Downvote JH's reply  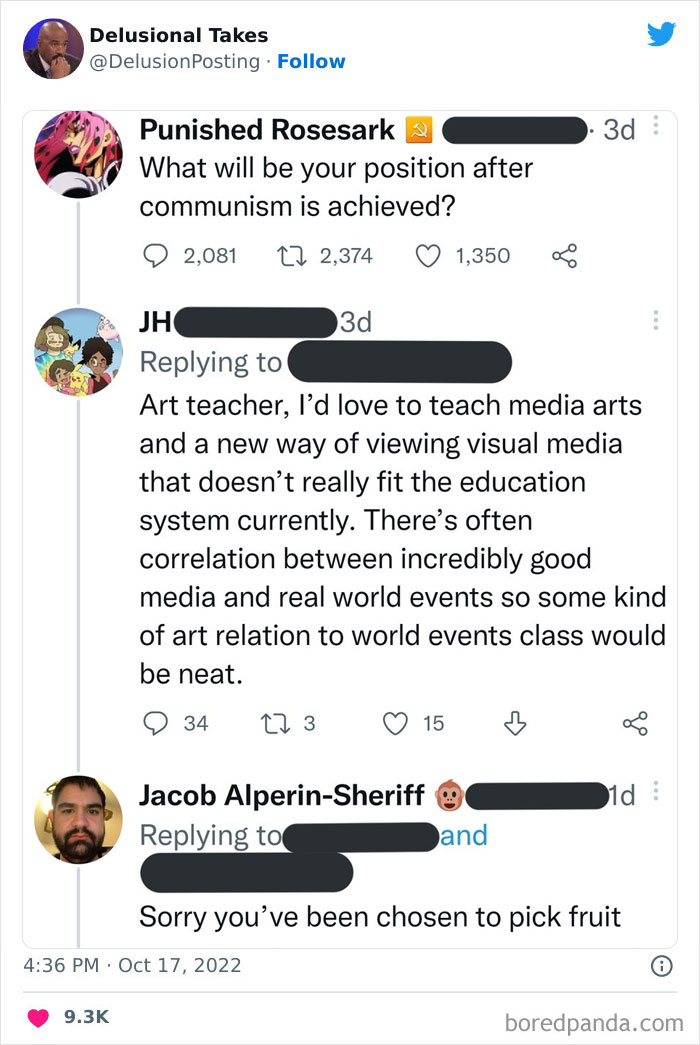(515, 723)
